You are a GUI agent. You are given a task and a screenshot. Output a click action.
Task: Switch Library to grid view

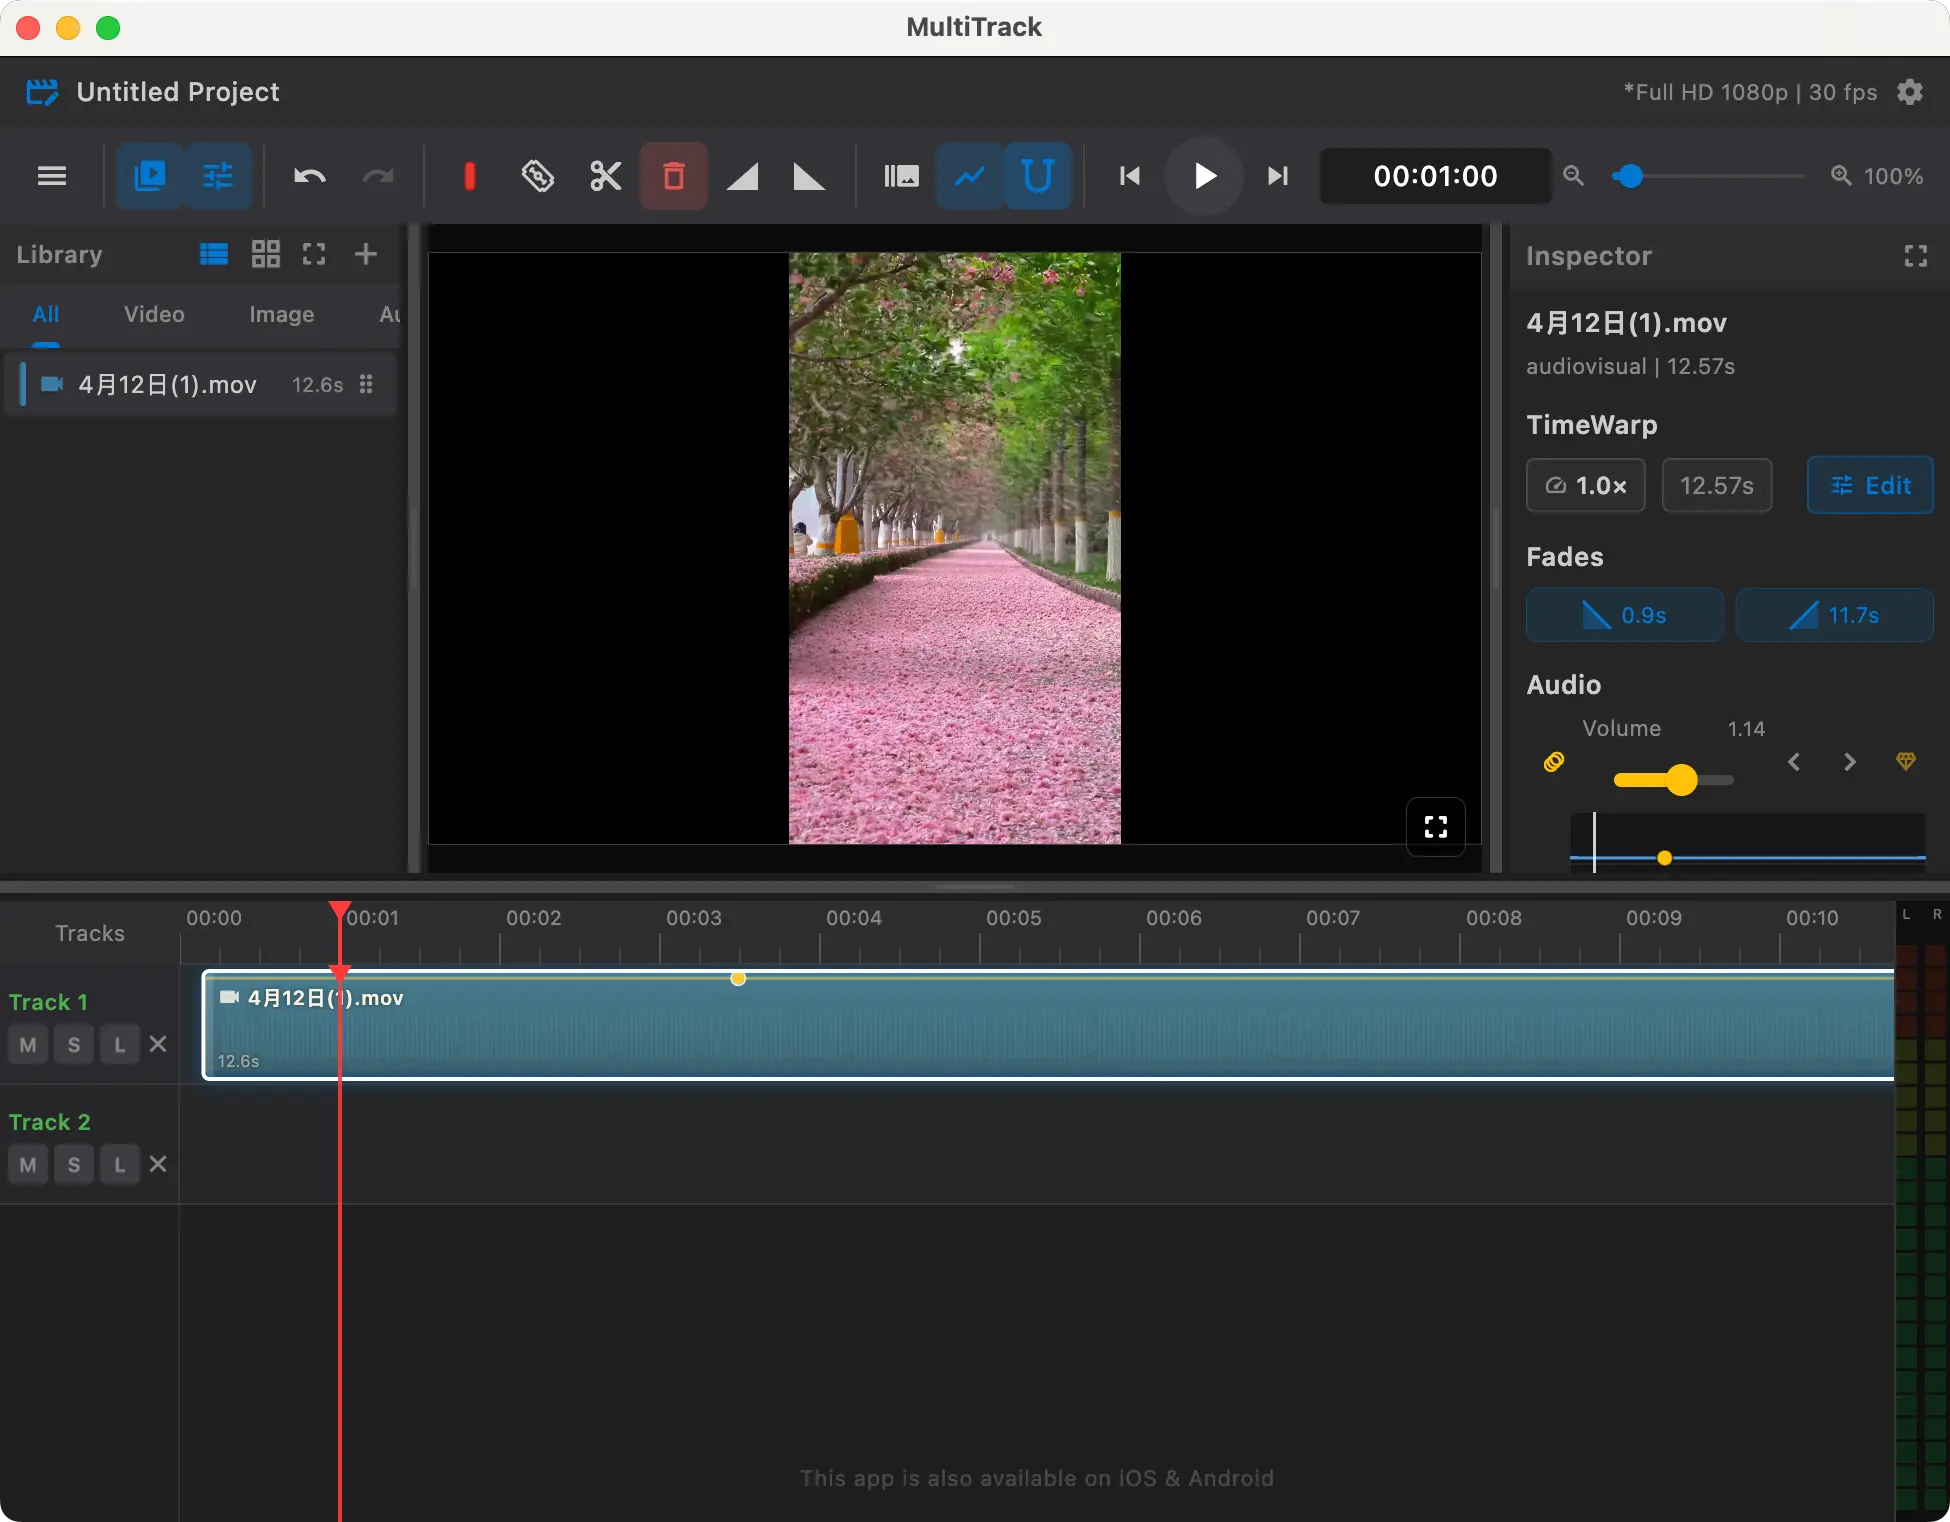(265, 254)
